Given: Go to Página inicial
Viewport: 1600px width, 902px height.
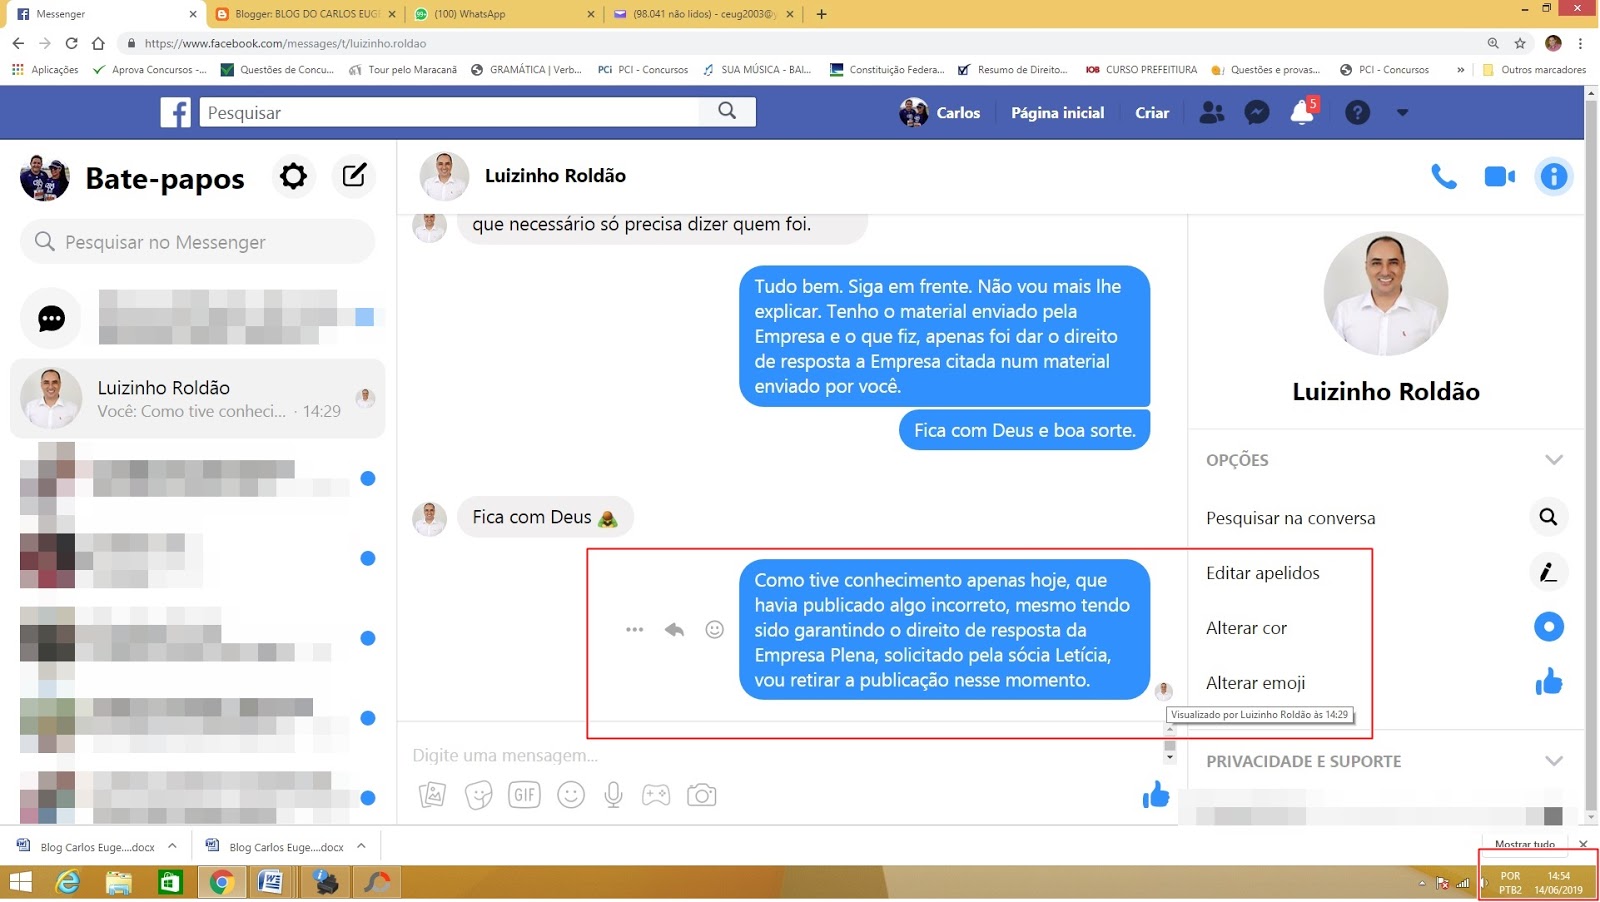Looking at the screenshot, I should click(x=1057, y=113).
